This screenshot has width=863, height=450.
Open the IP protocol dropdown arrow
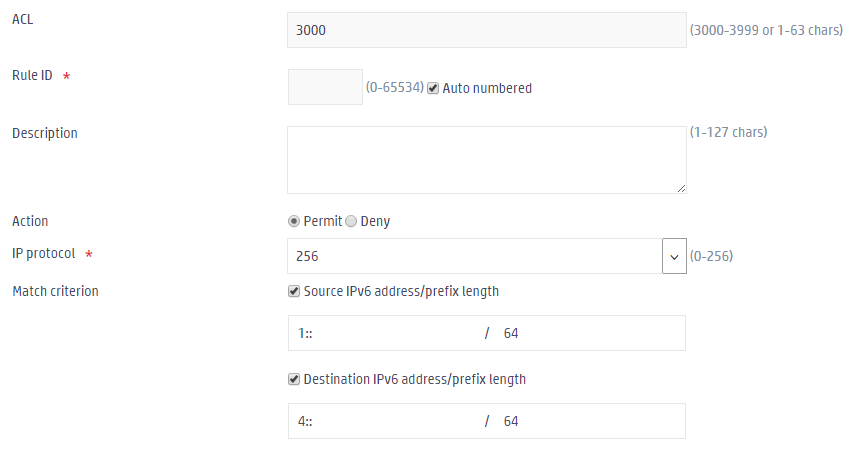click(x=674, y=256)
